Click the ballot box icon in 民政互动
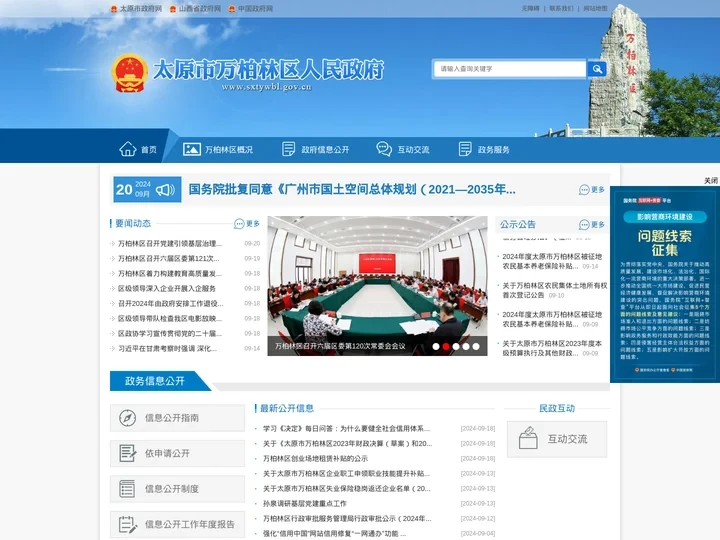This screenshot has width=720, height=540. [x=528, y=438]
